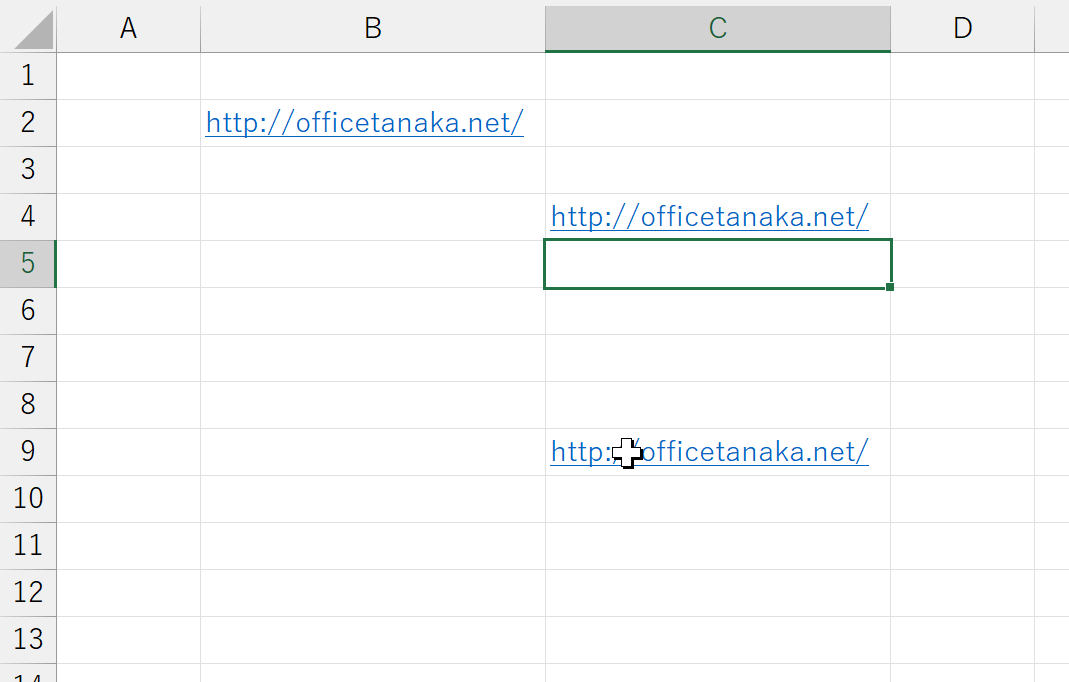Screen dimensions: 1069x682
Task: Open the hyperlink in cell B2
Action: (x=364, y=123)
